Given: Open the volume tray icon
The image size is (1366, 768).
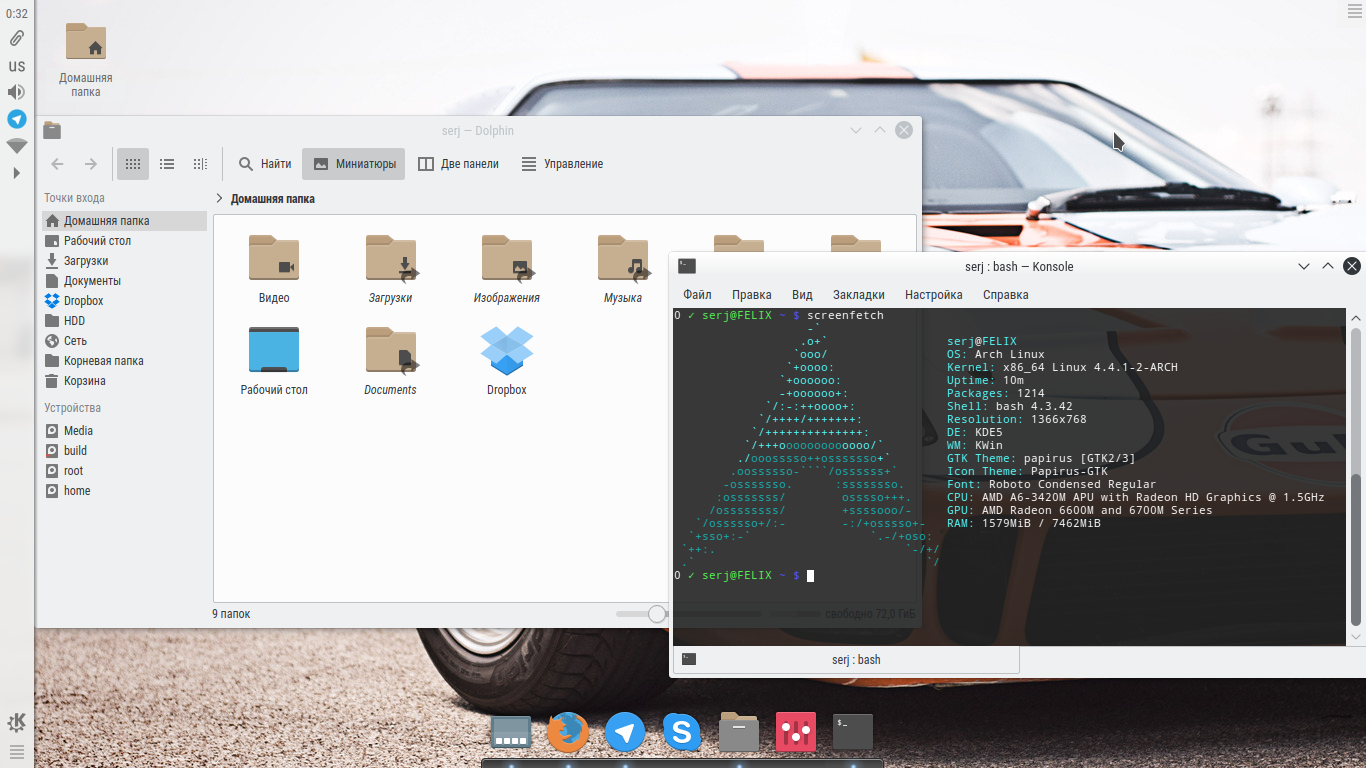Looking at the screenshot, I should click(17, 92).
